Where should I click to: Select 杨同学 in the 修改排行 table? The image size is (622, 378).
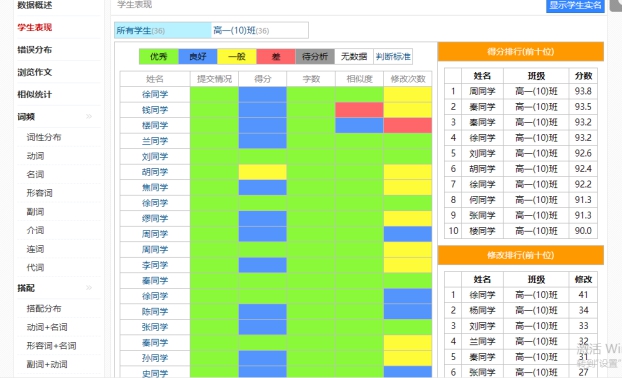click(x=482, y=310)
